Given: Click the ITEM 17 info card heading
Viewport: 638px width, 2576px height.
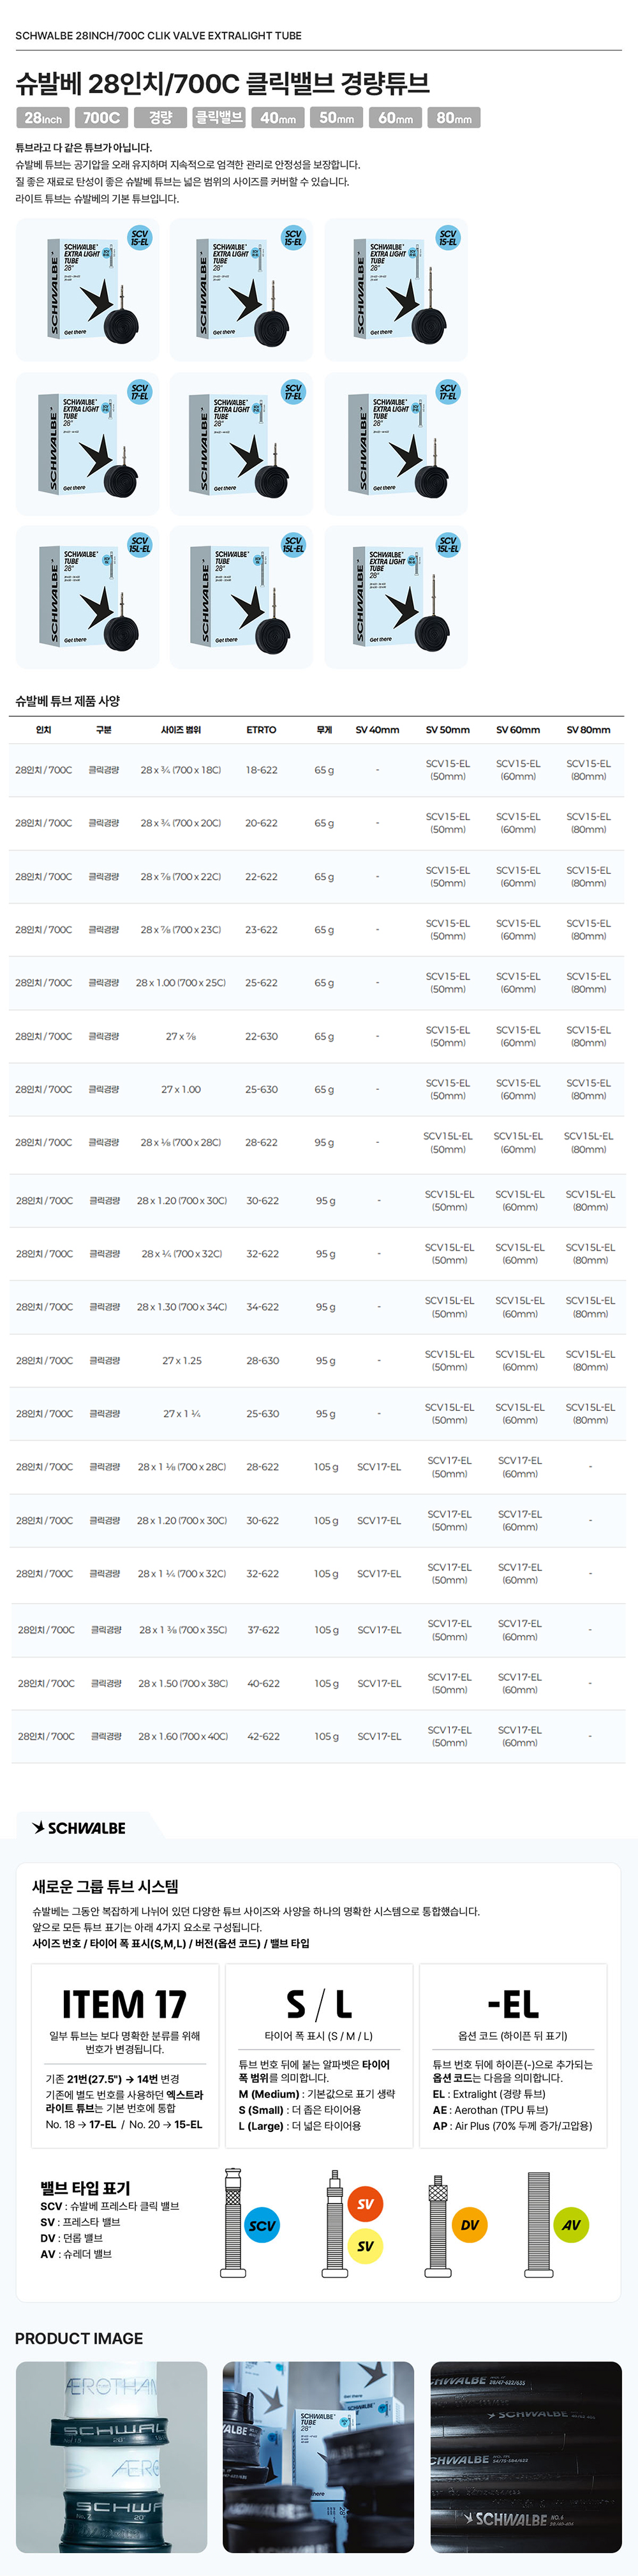Looking at the screenshot, I should (x=124, y=2004).
